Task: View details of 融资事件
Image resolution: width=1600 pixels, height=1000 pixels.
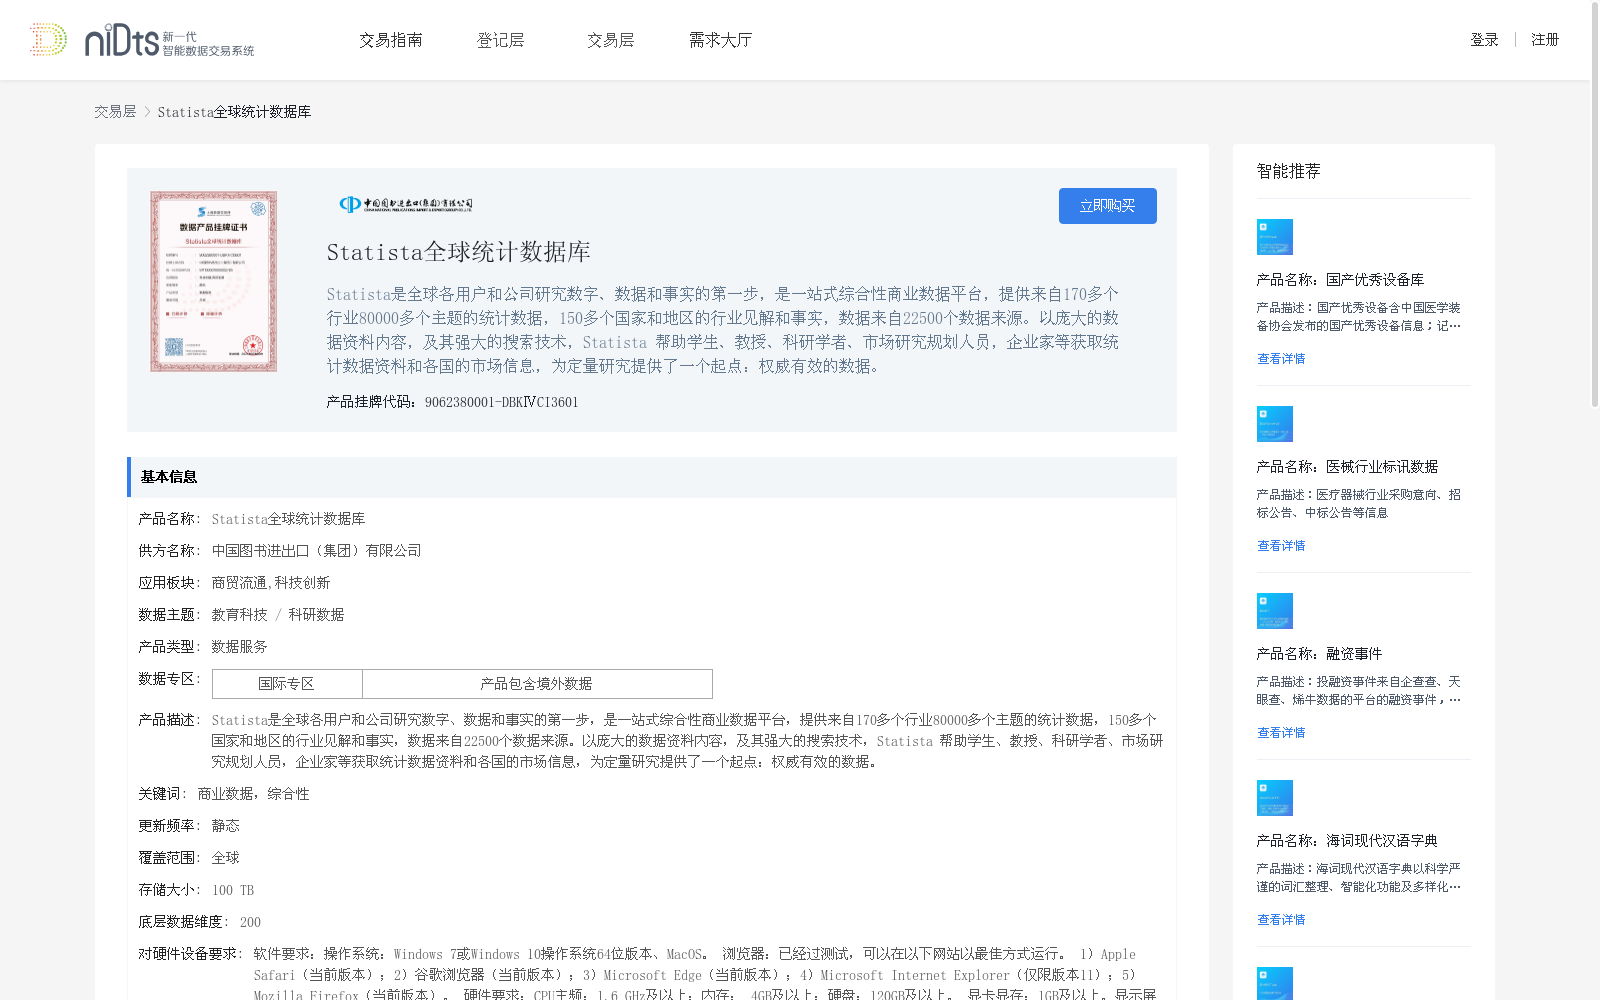Action: click(1281, 733)
